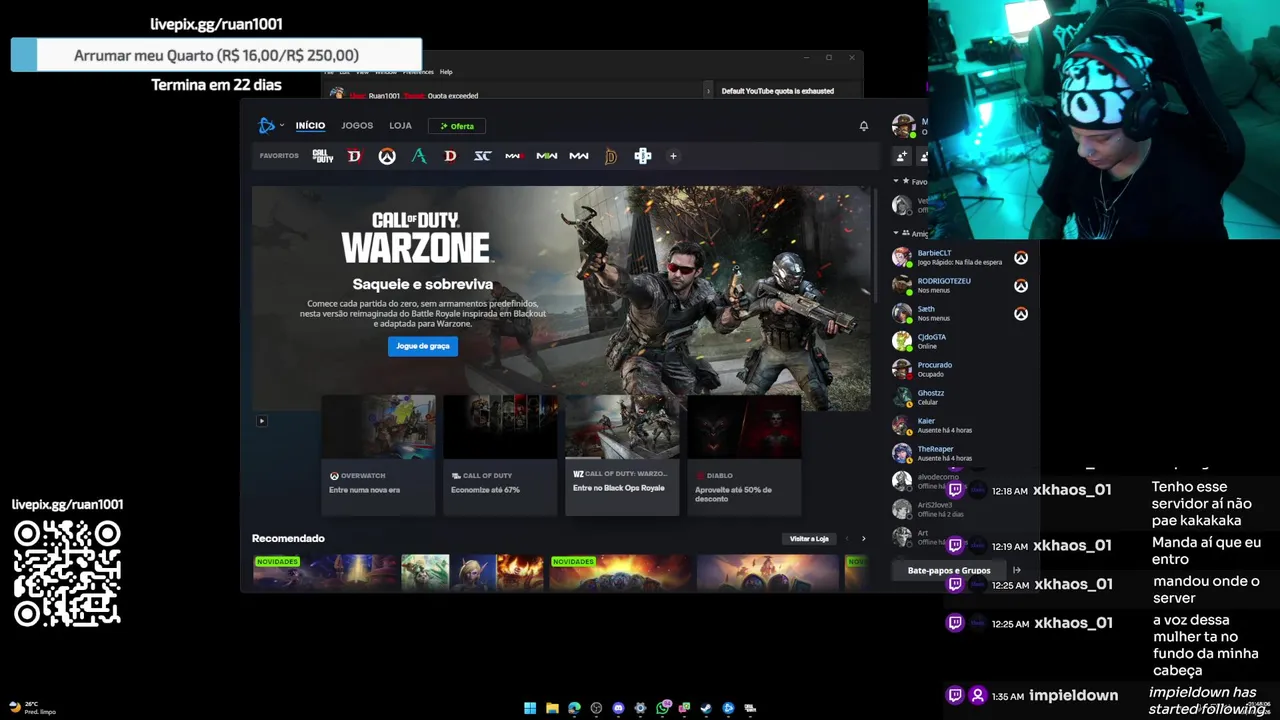Open OBS Studio from the taskbar
Image resolution: width=1280 pixels, height=720 pixels.
coord(596,708)
